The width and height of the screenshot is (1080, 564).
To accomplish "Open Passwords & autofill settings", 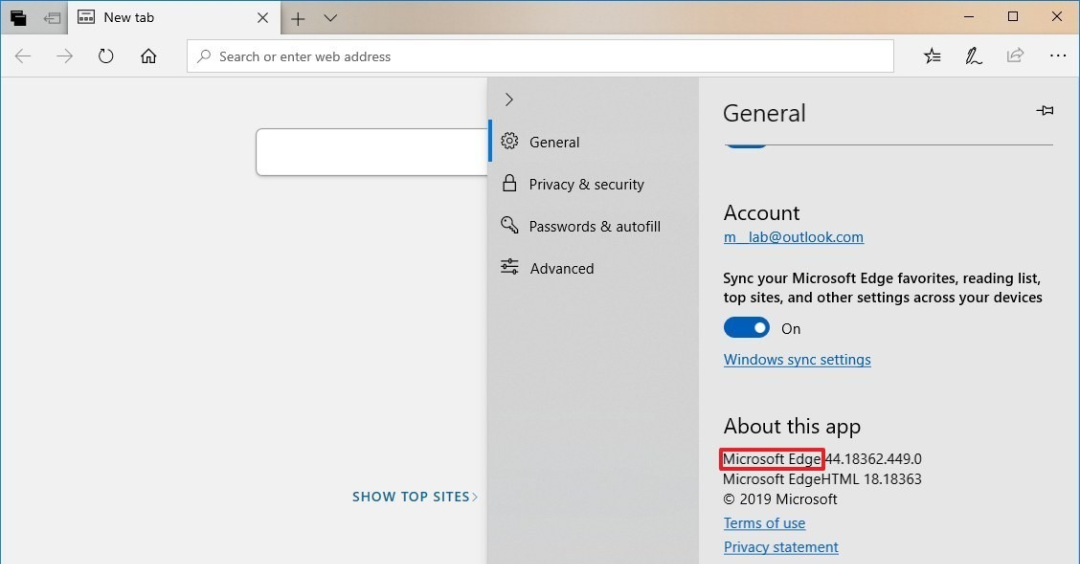I will pos(593,226).
